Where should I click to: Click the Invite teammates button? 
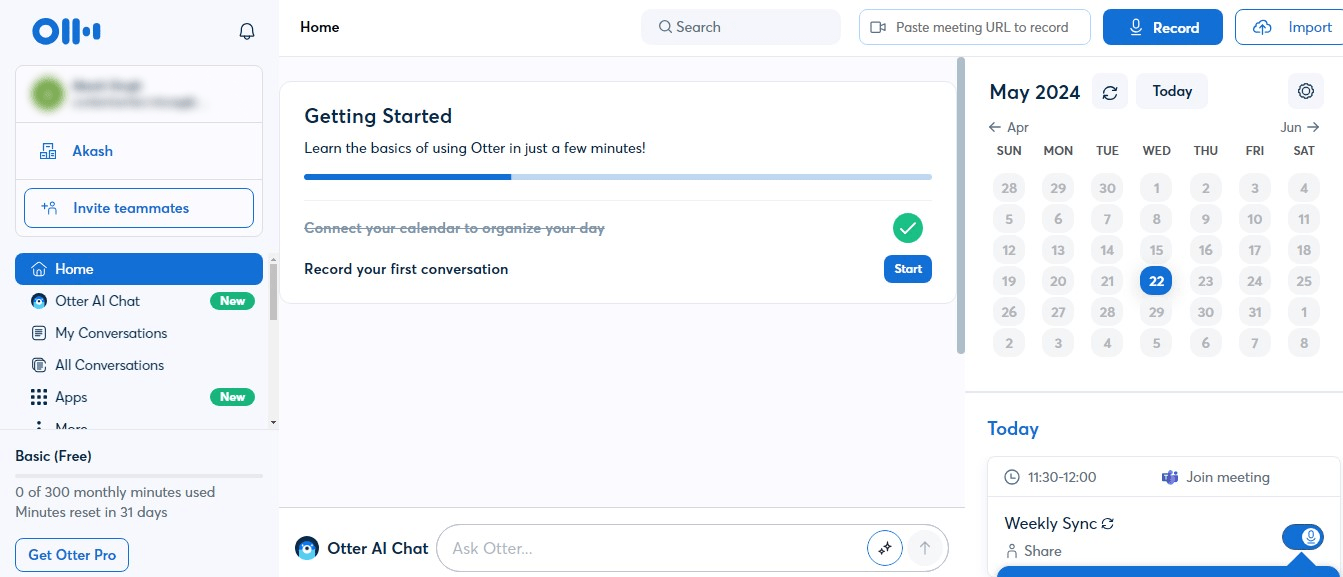tap(138, 207)
